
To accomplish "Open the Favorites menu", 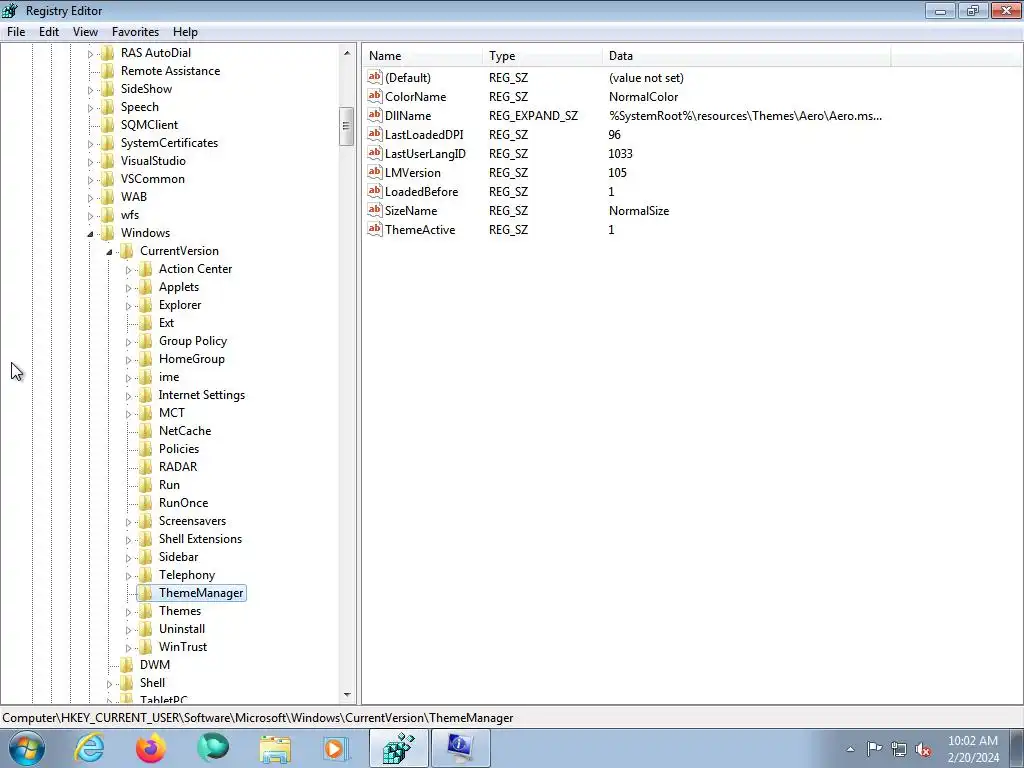I will point(135,31).
